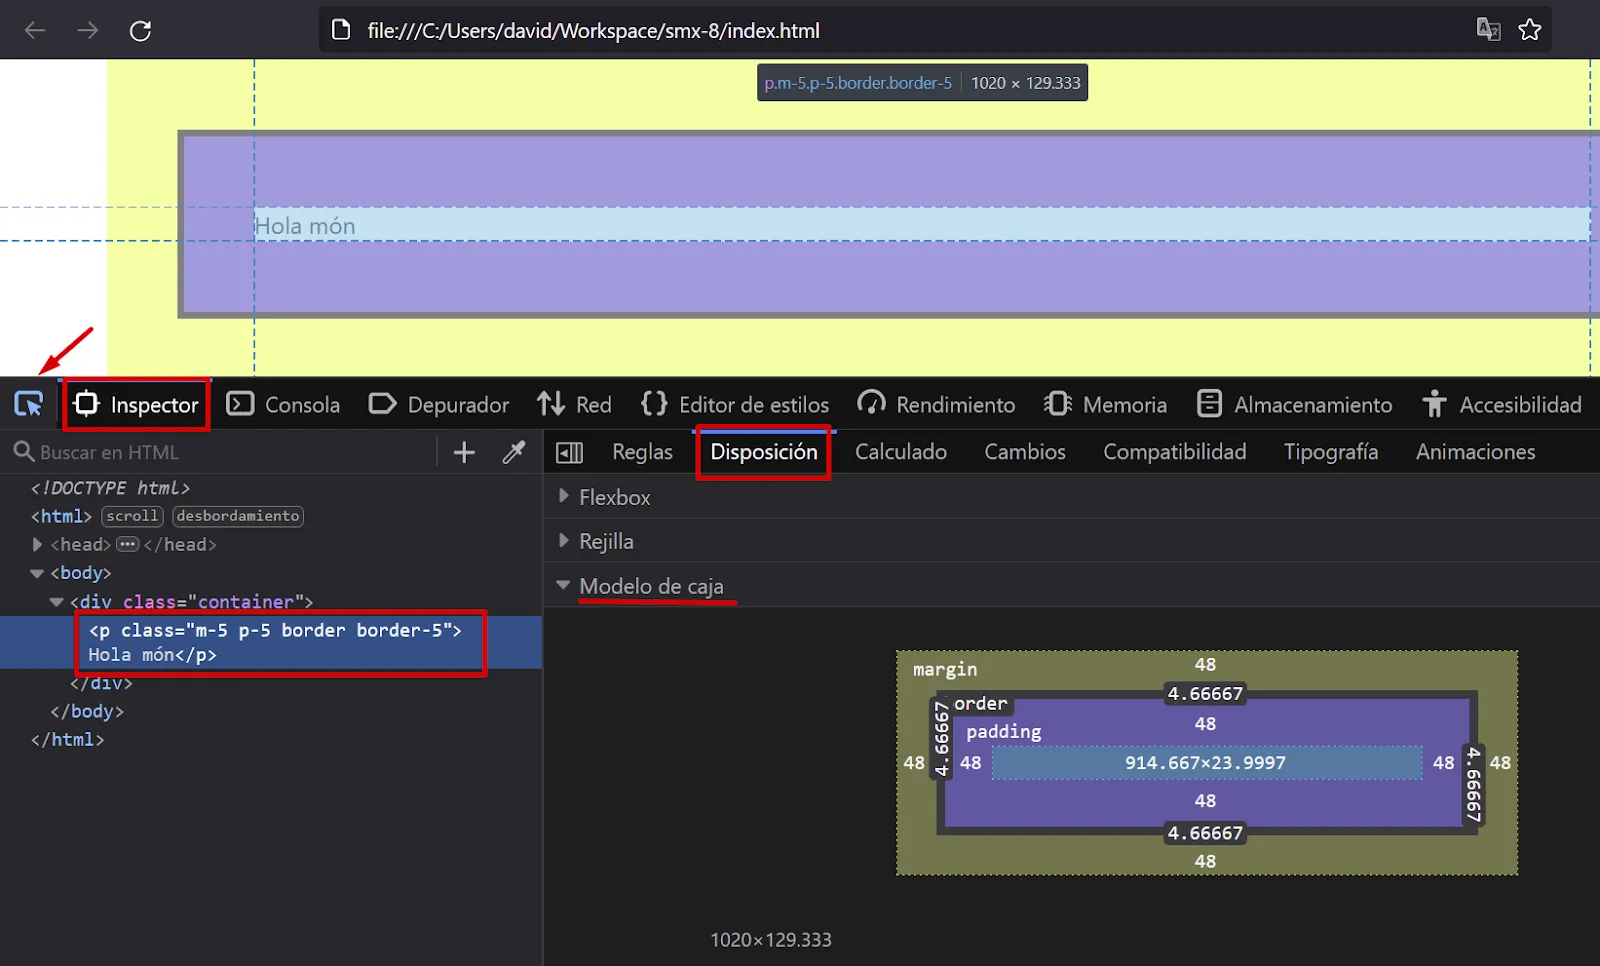Toggle the three-pane inspector layout icon
Viewport: 1600px width, 966px height.
pyautogui.click(x=569, y=453)
